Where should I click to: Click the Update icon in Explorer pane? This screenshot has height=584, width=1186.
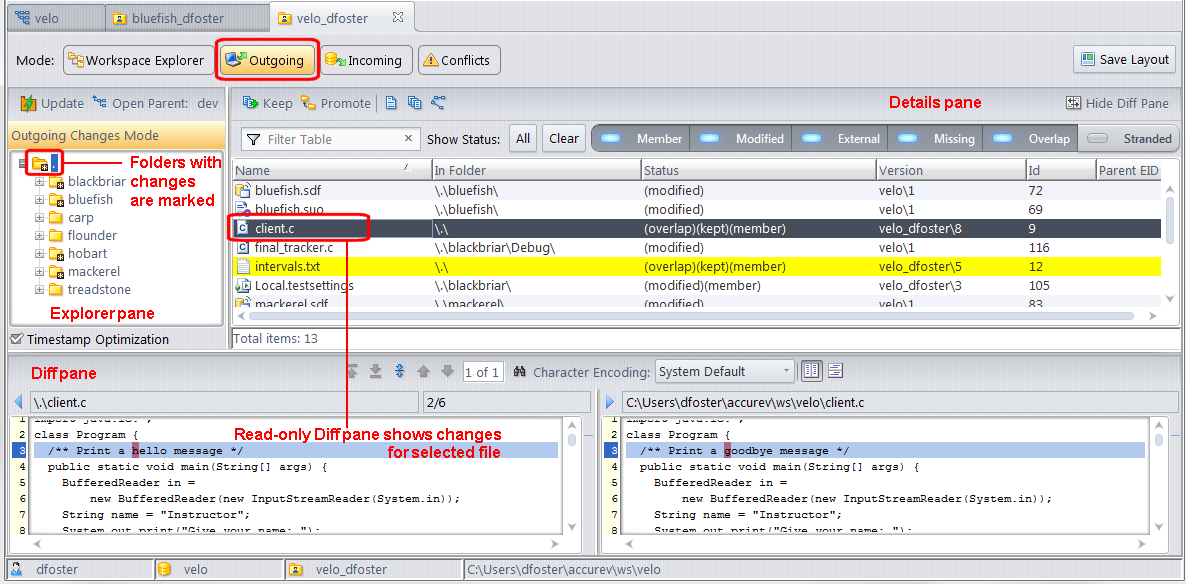(x=28, y=103)
